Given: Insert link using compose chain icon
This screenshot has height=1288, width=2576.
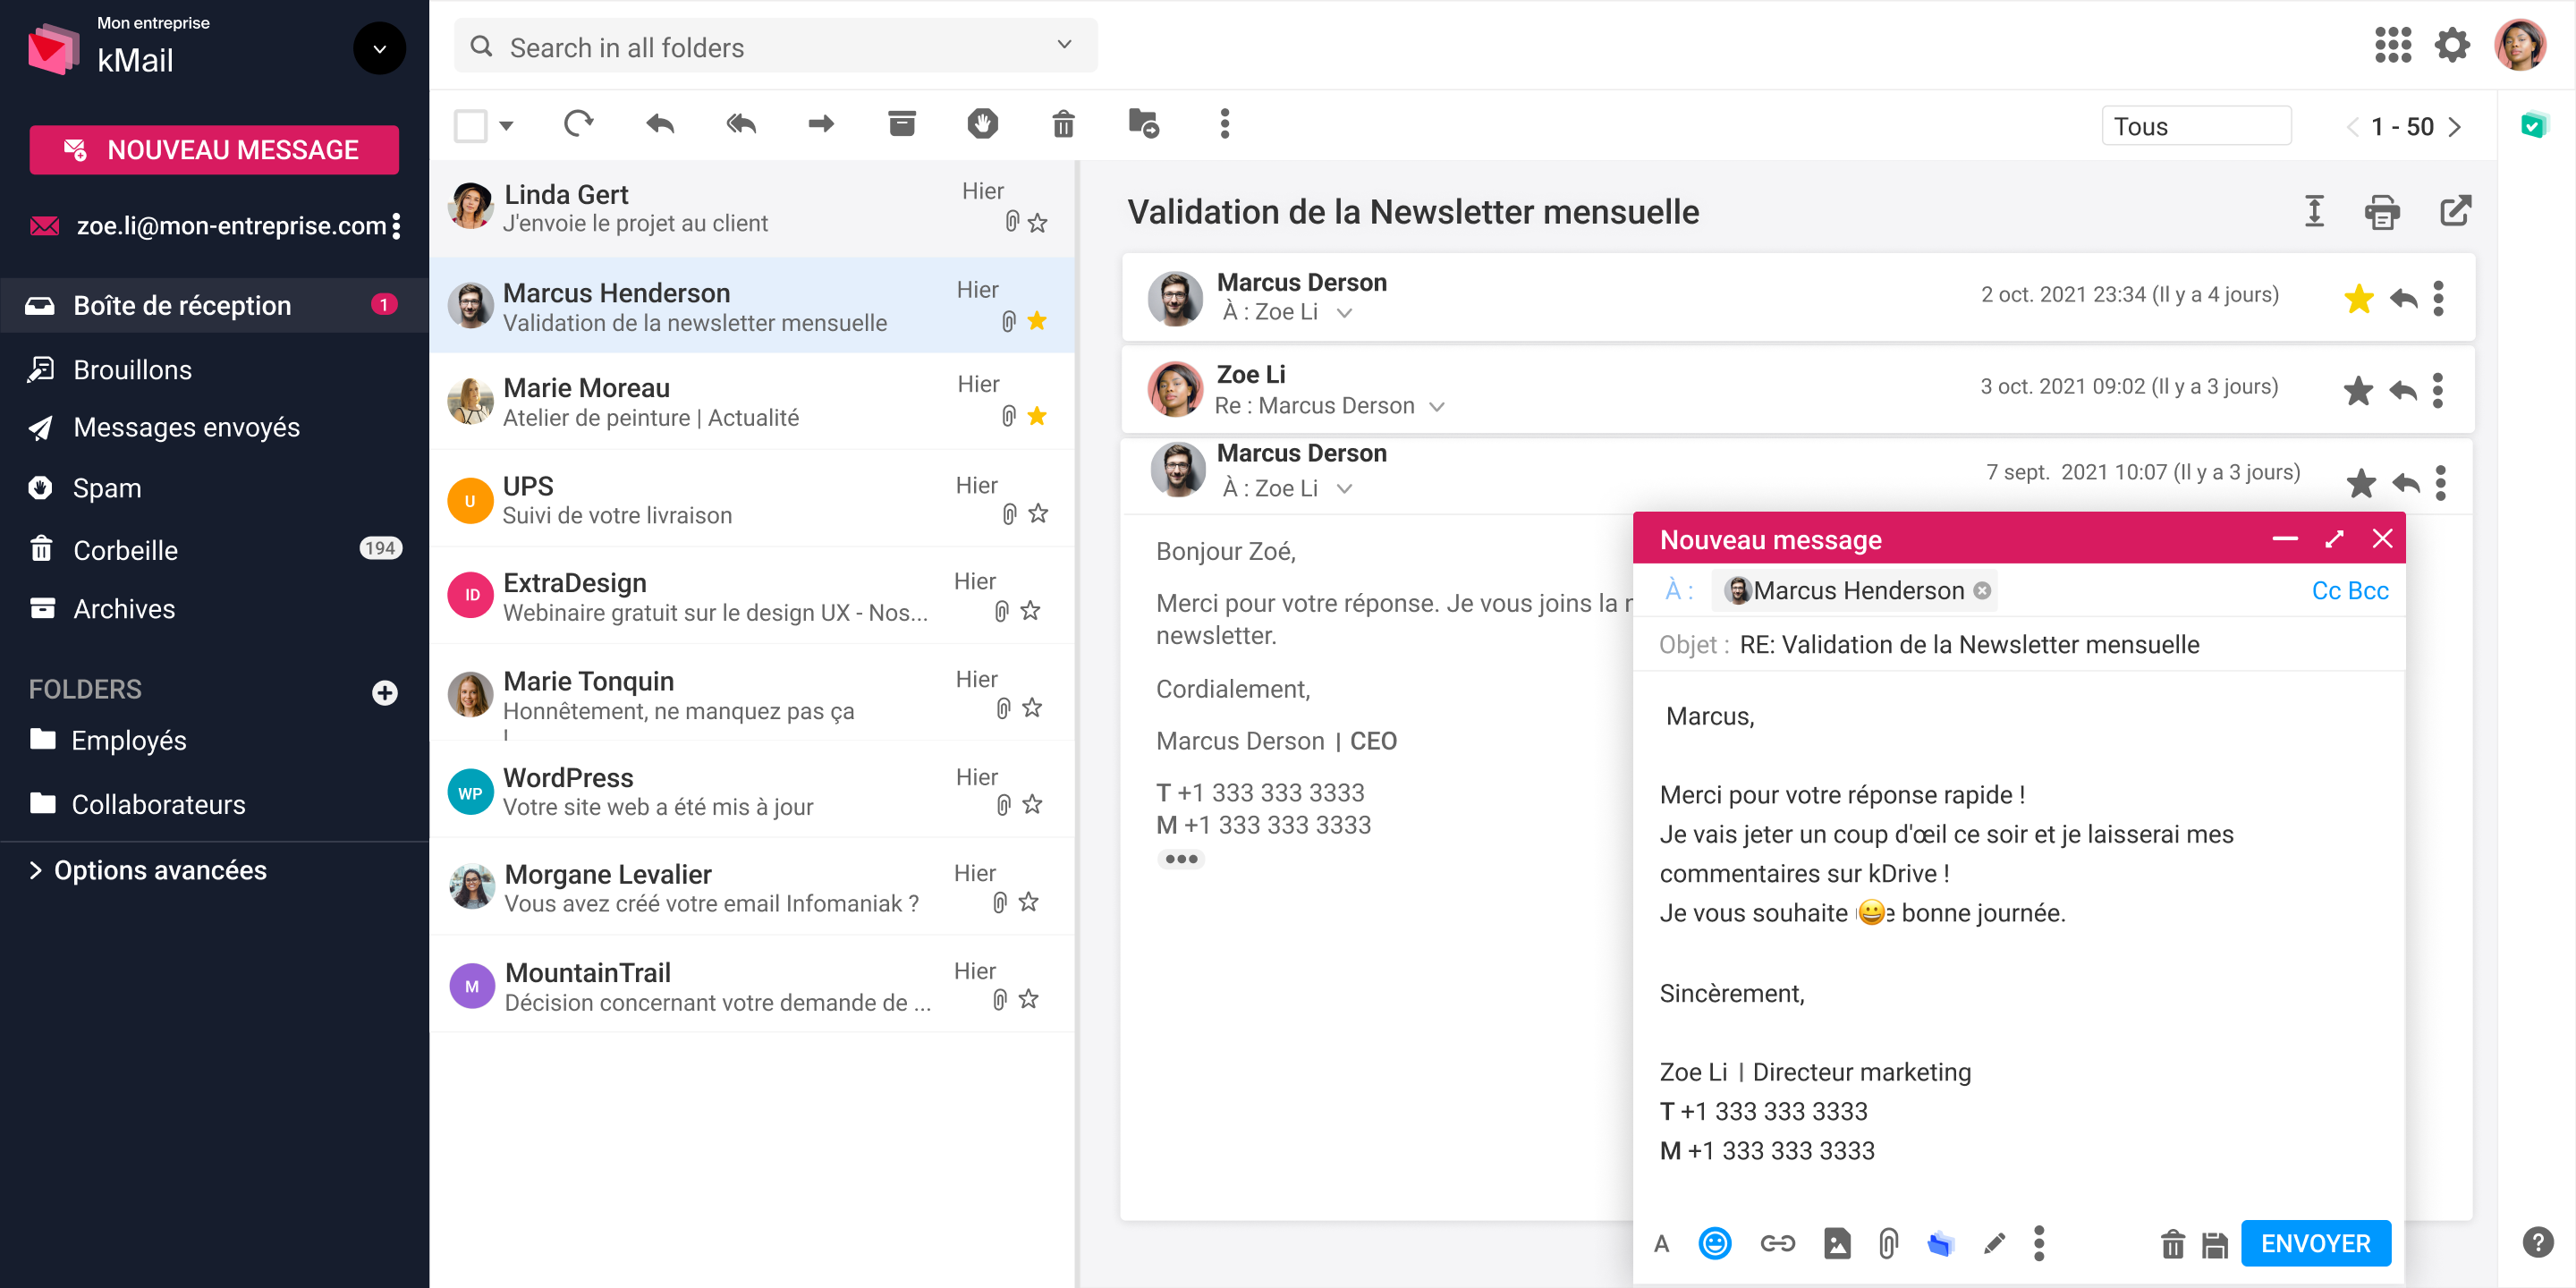Looking at the screenshot, I should click(x=1777, y=1243).
